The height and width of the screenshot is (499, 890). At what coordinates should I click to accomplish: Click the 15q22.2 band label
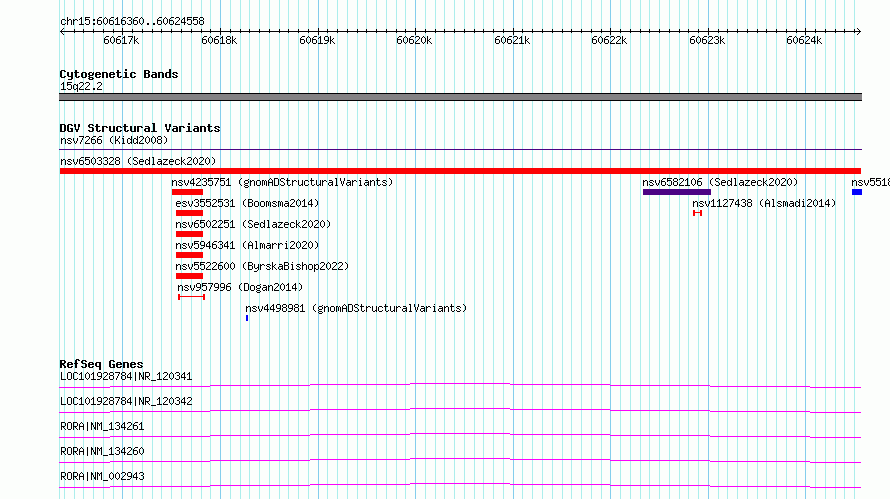(81, 86)
